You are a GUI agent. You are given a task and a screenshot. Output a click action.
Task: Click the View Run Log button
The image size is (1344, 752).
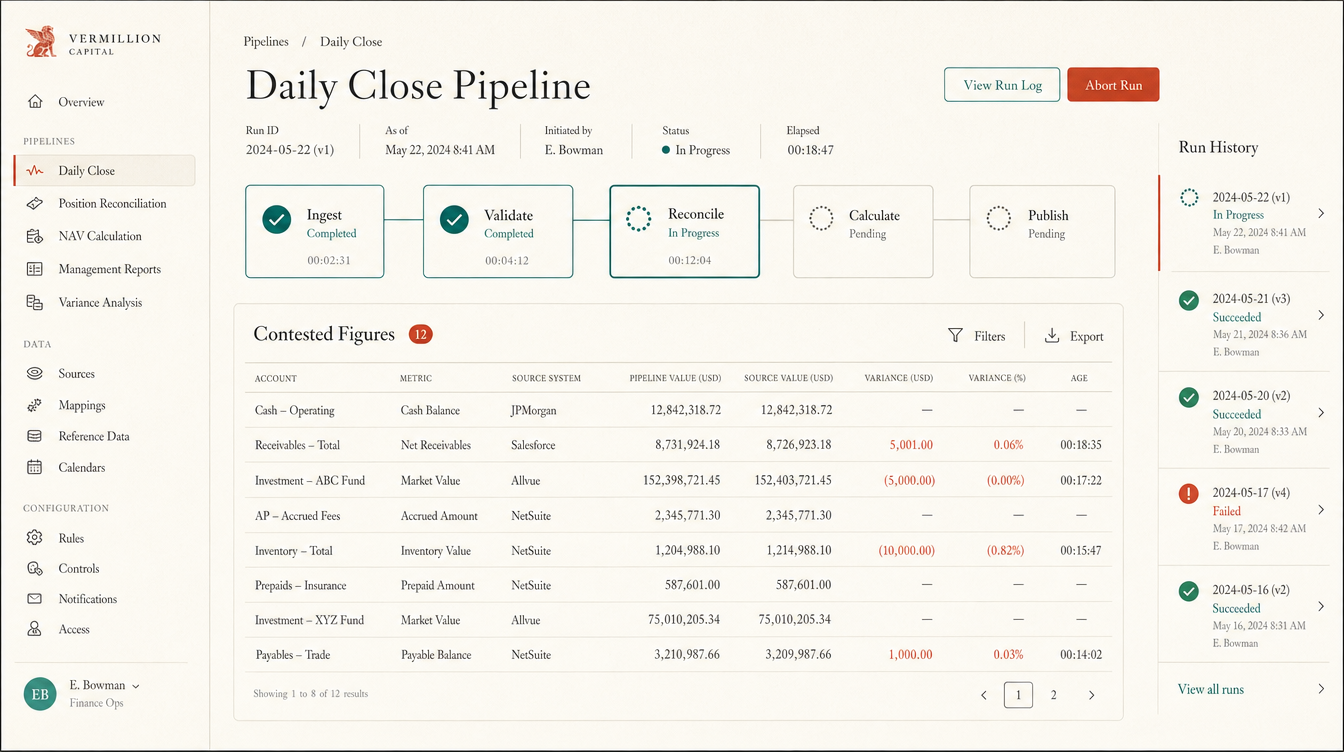point(1002,85)
